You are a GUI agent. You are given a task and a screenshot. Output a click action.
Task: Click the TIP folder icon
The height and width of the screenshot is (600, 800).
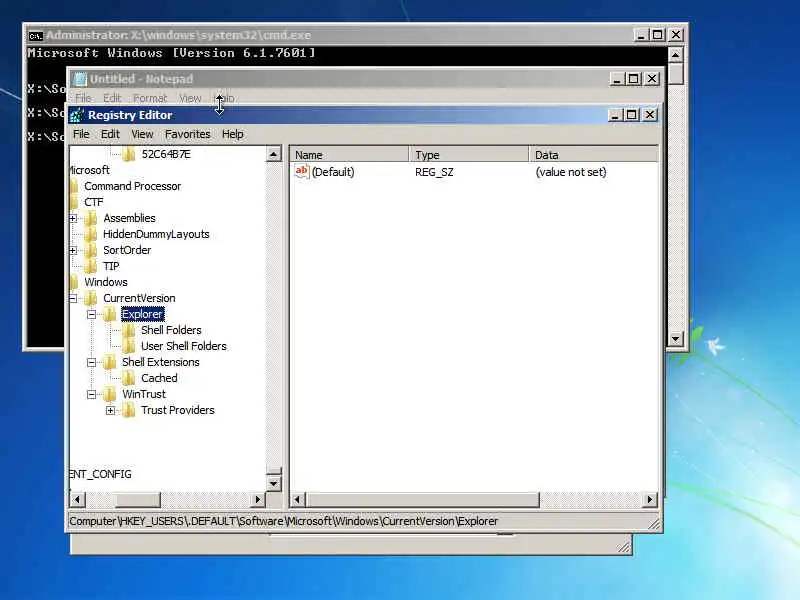(x=91, y=266)
